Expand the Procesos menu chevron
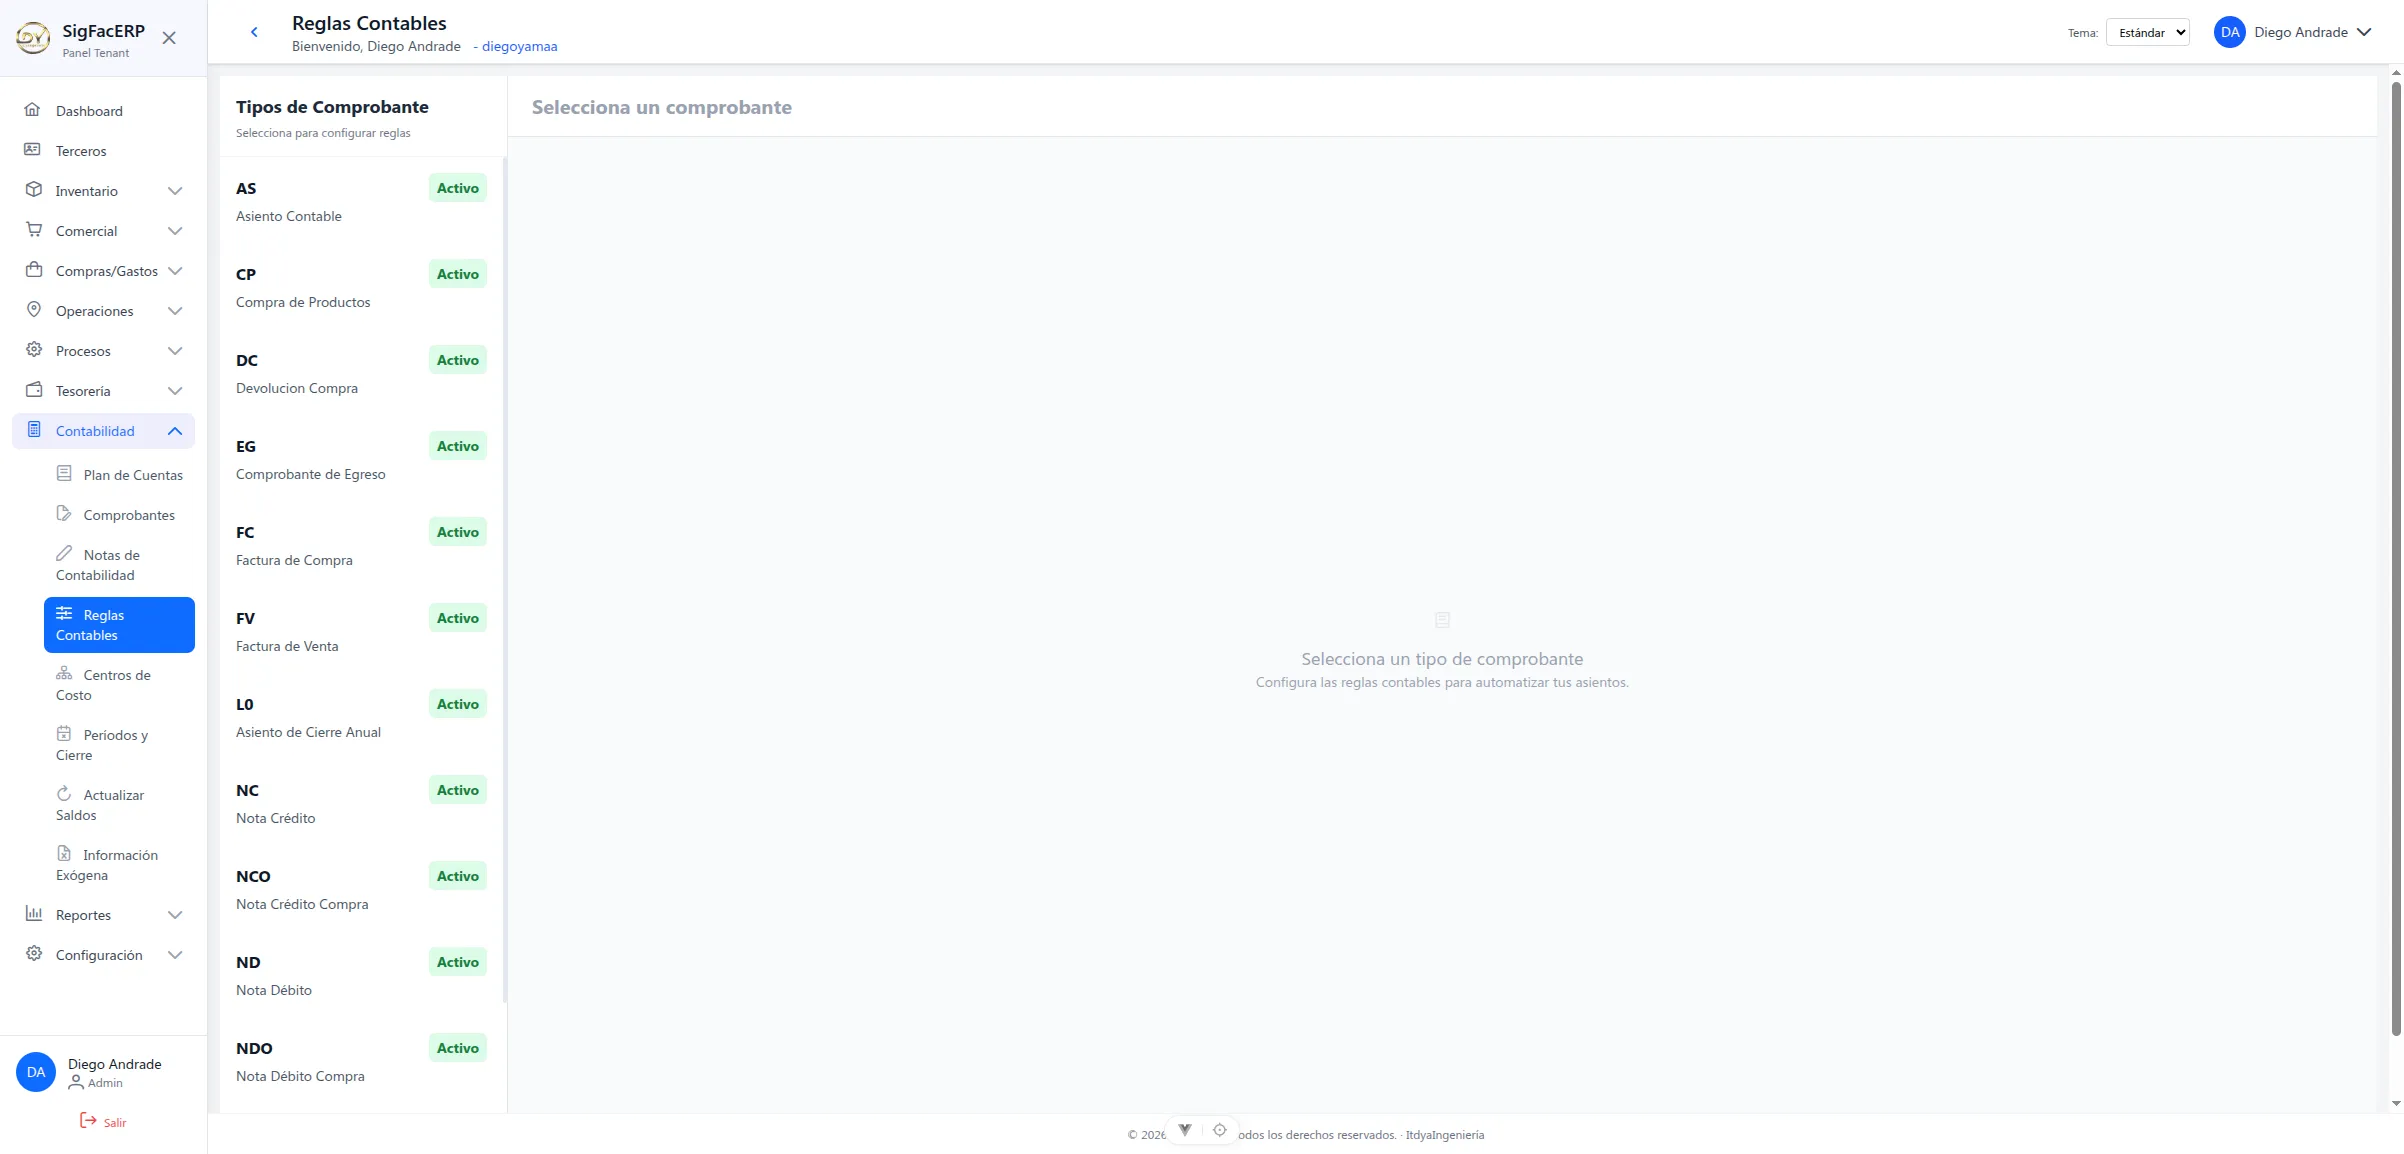This screenshot has height=1154, width=2404. coord(175,351)
